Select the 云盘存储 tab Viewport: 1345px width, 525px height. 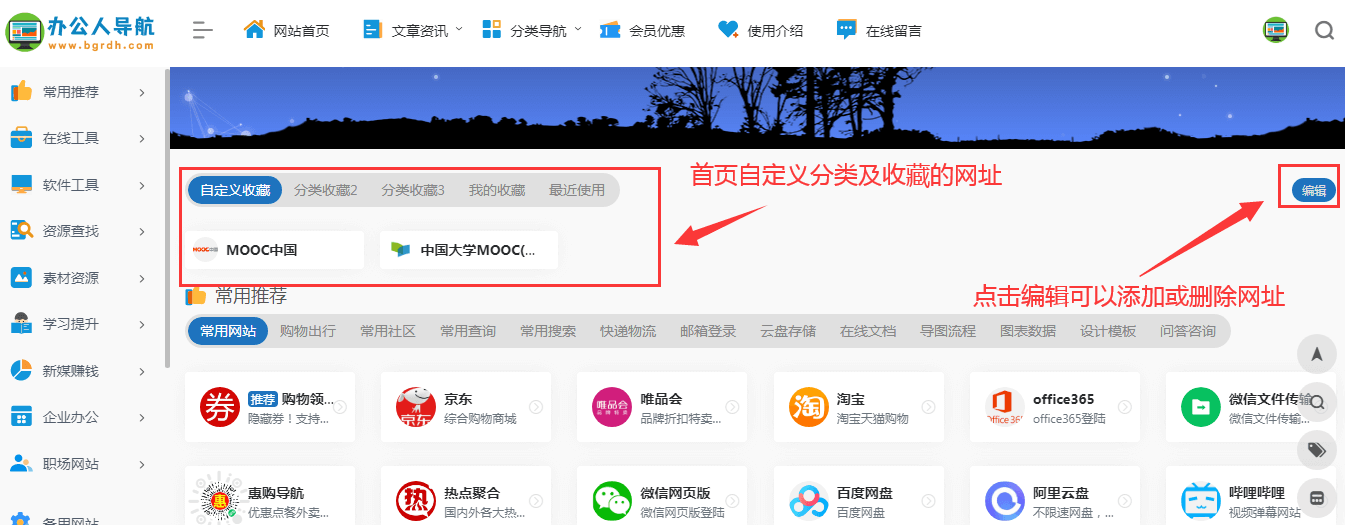788,331
